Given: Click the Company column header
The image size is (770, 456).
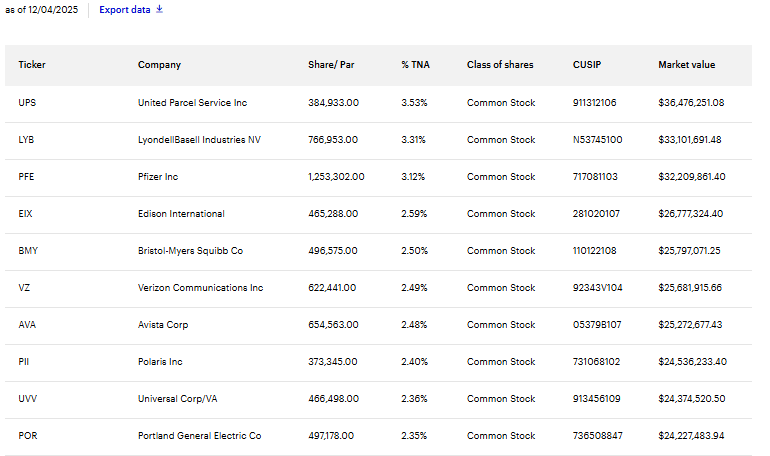Looking at the screenshot, I should 159,65.
